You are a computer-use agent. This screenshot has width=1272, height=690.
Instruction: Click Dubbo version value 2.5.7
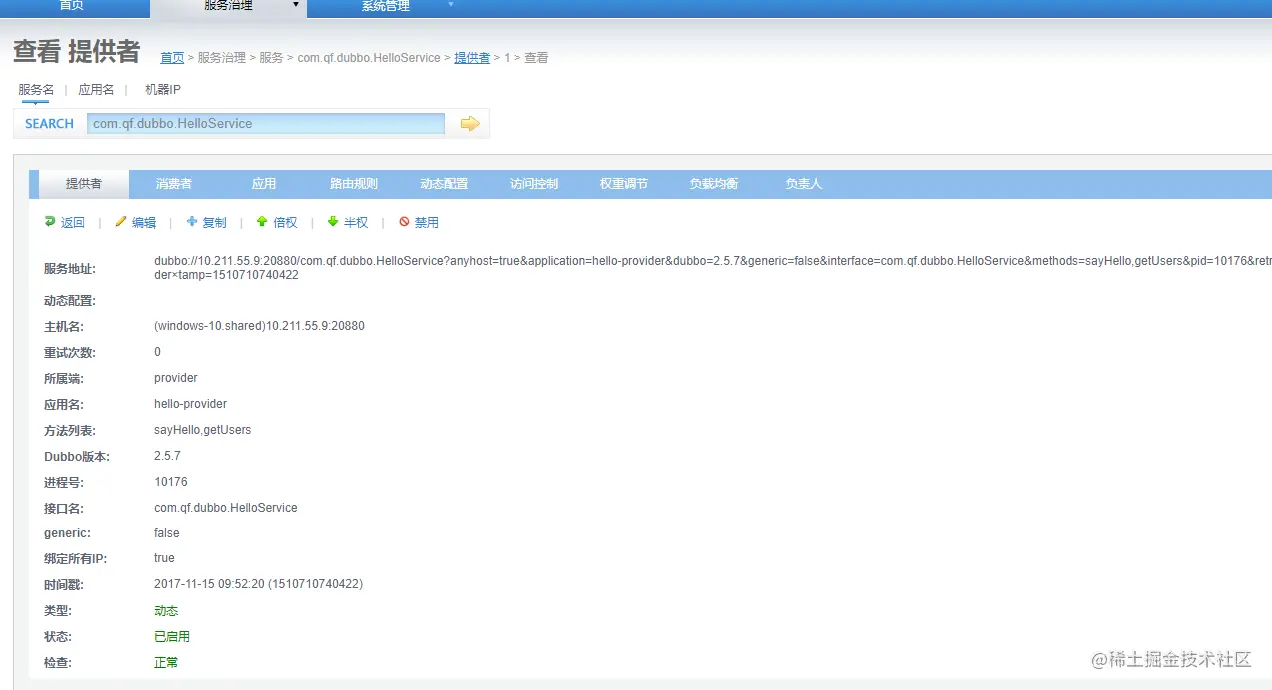(167, 456)
